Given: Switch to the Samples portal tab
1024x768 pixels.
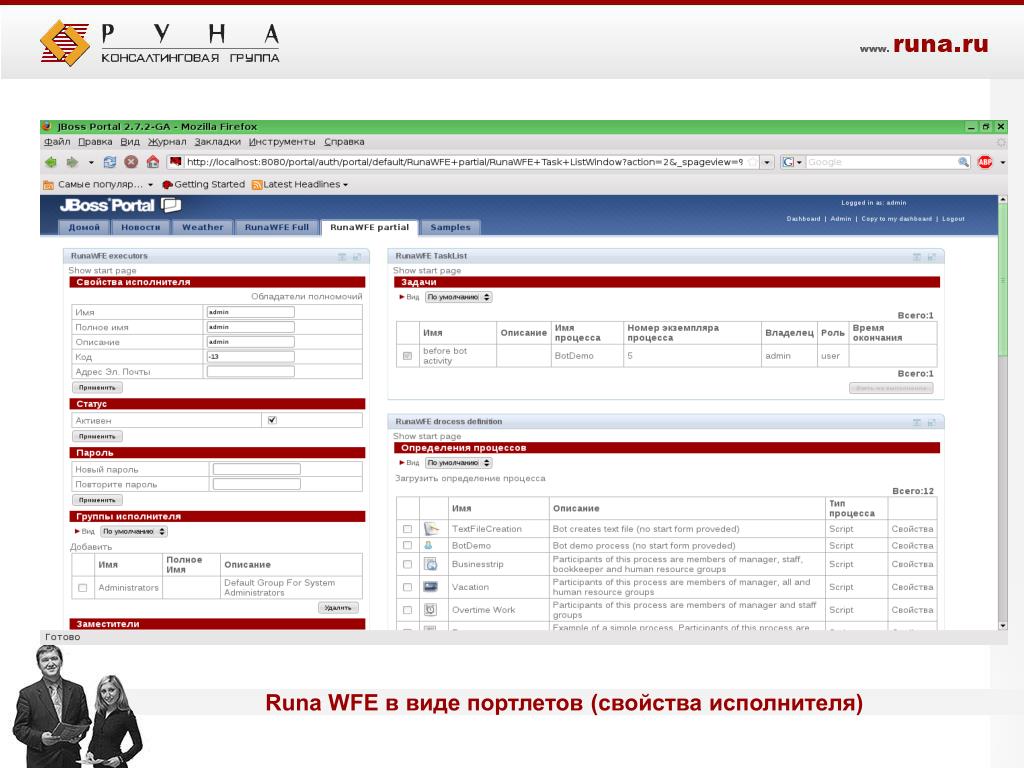Looking at the screenshot, I should coord(450,227).
